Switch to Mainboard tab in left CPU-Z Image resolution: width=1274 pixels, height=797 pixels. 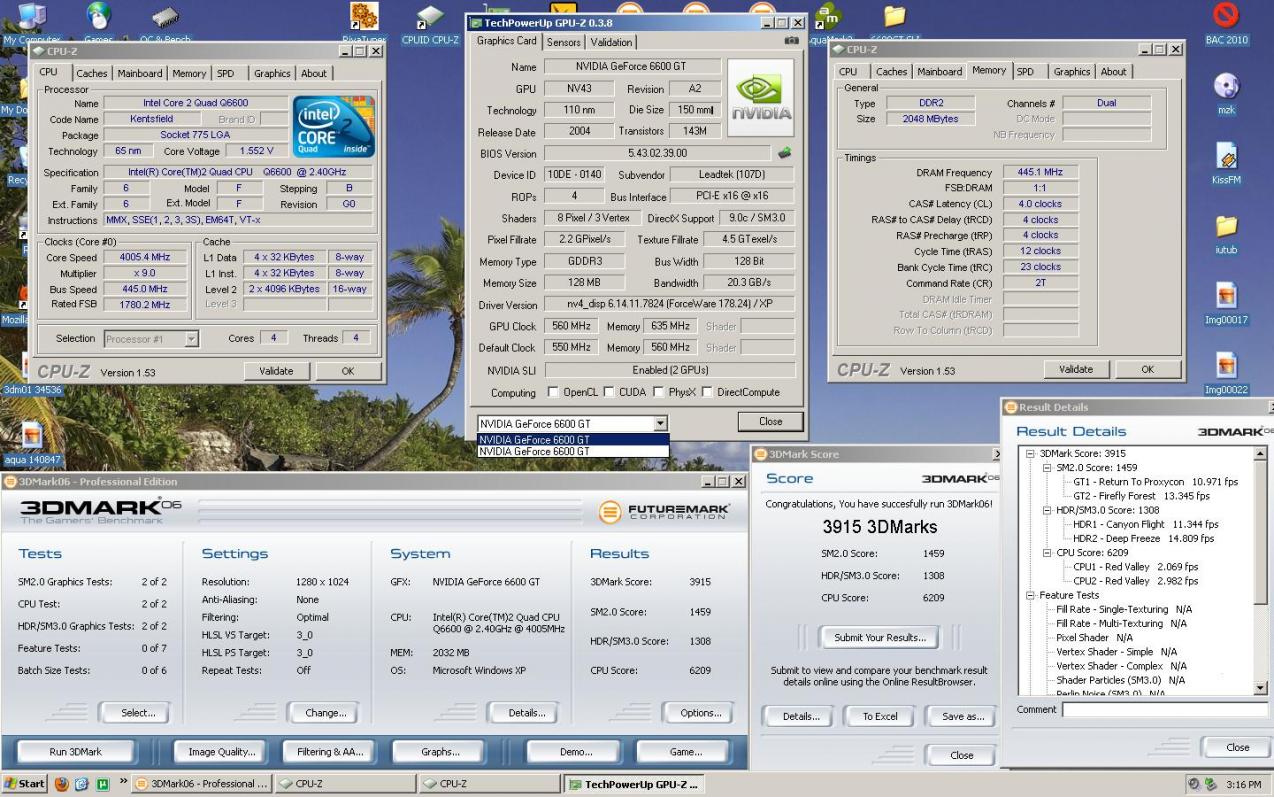tap(140, 73)
